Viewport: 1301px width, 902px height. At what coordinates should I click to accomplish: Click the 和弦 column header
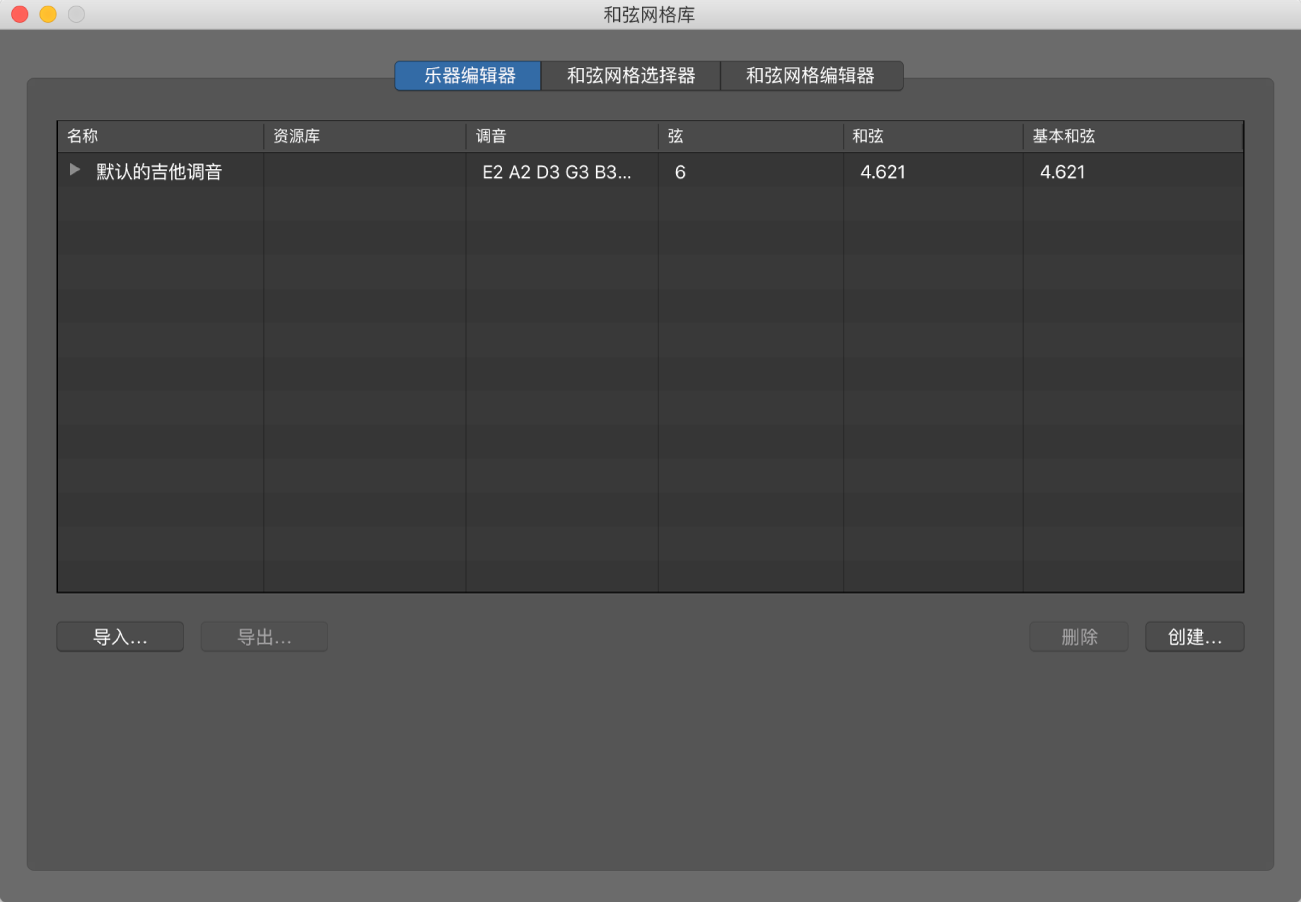[933, 137]
